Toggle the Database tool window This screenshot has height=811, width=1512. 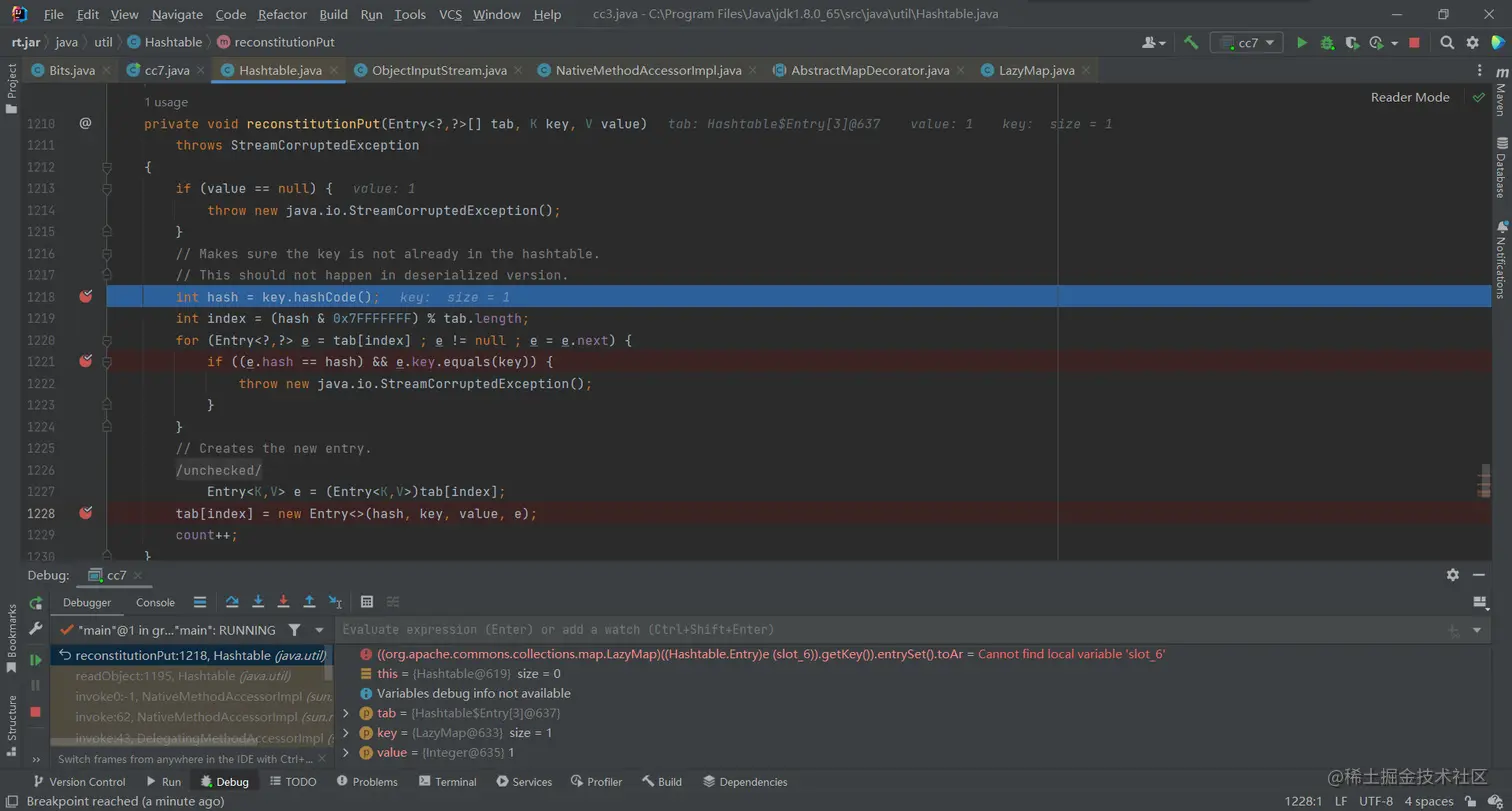1501,167
